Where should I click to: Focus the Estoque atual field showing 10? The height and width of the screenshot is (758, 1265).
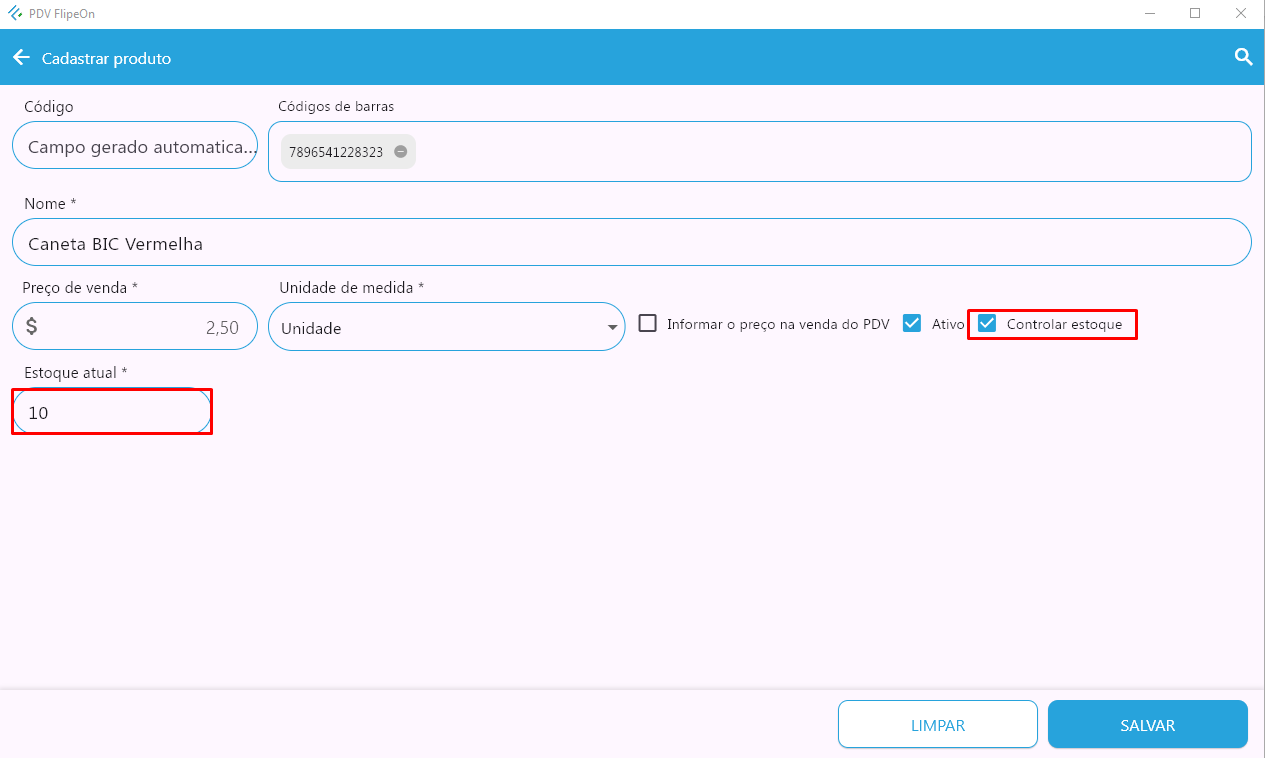click(x=112, y=412)
